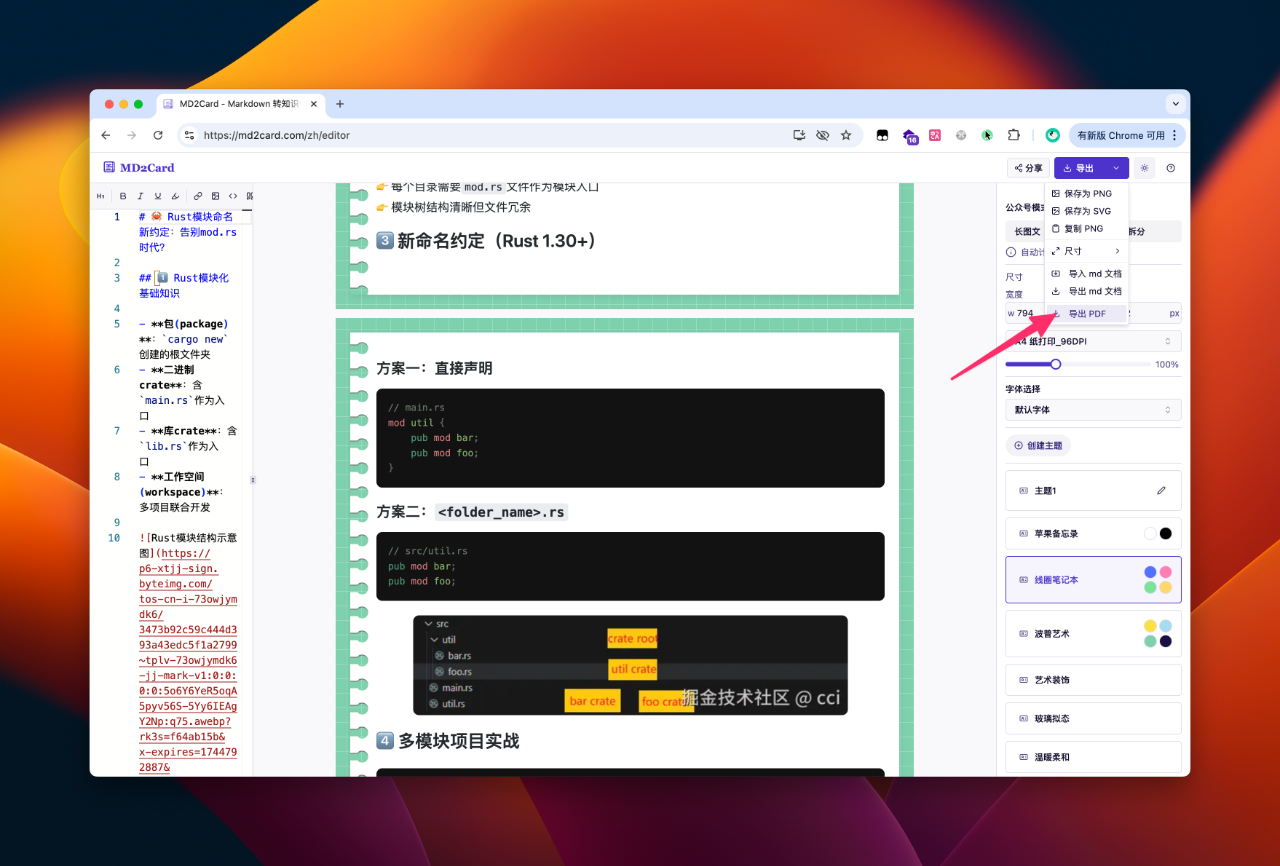The image size is (1280, 866).
Task: Open the 默认字体 font dropdown
Action: [x=1093, y=410]
